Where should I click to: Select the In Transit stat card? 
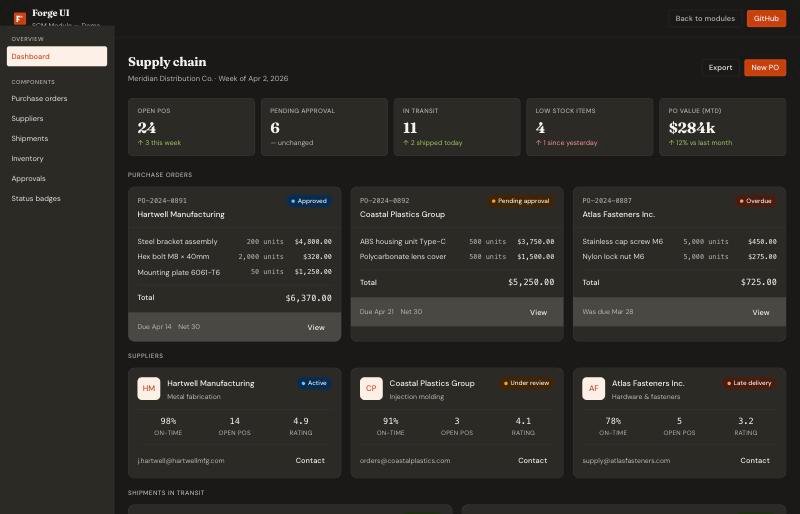(457, 127)
